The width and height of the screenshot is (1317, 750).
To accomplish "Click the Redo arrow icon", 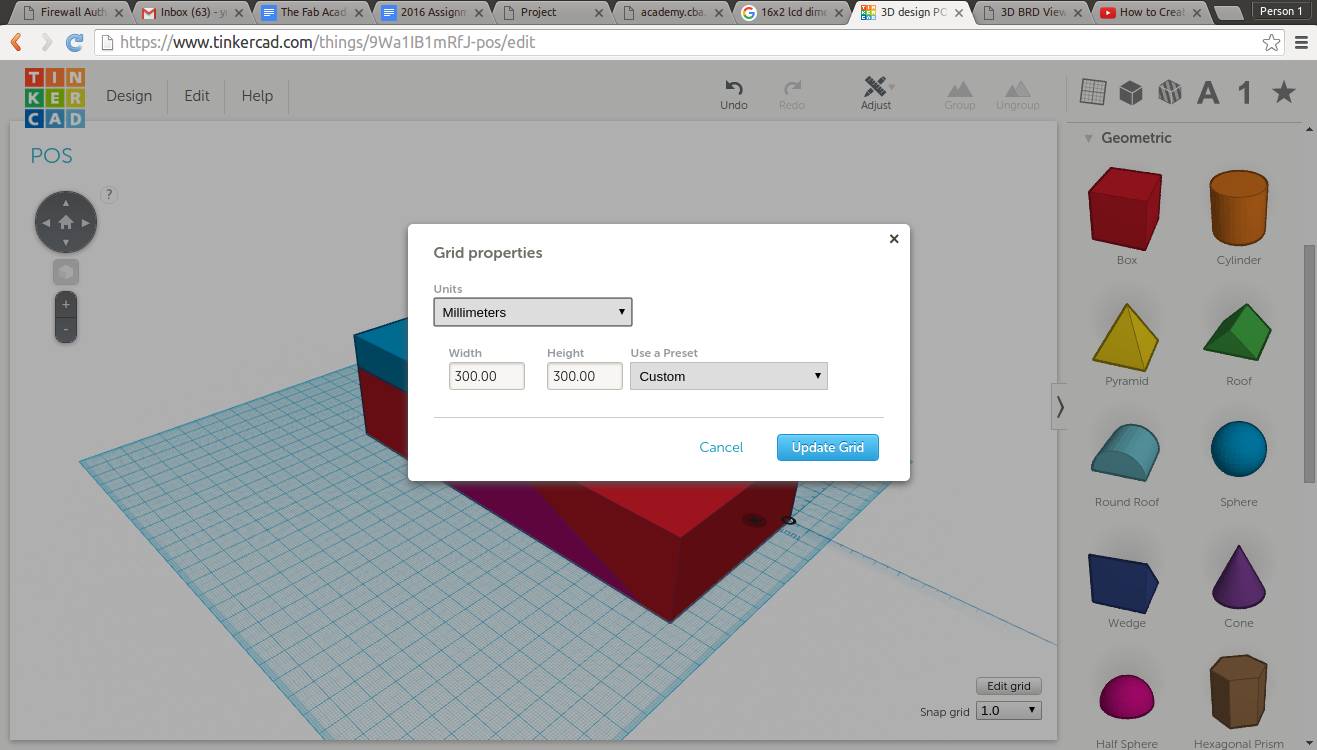I will [792, 88].
